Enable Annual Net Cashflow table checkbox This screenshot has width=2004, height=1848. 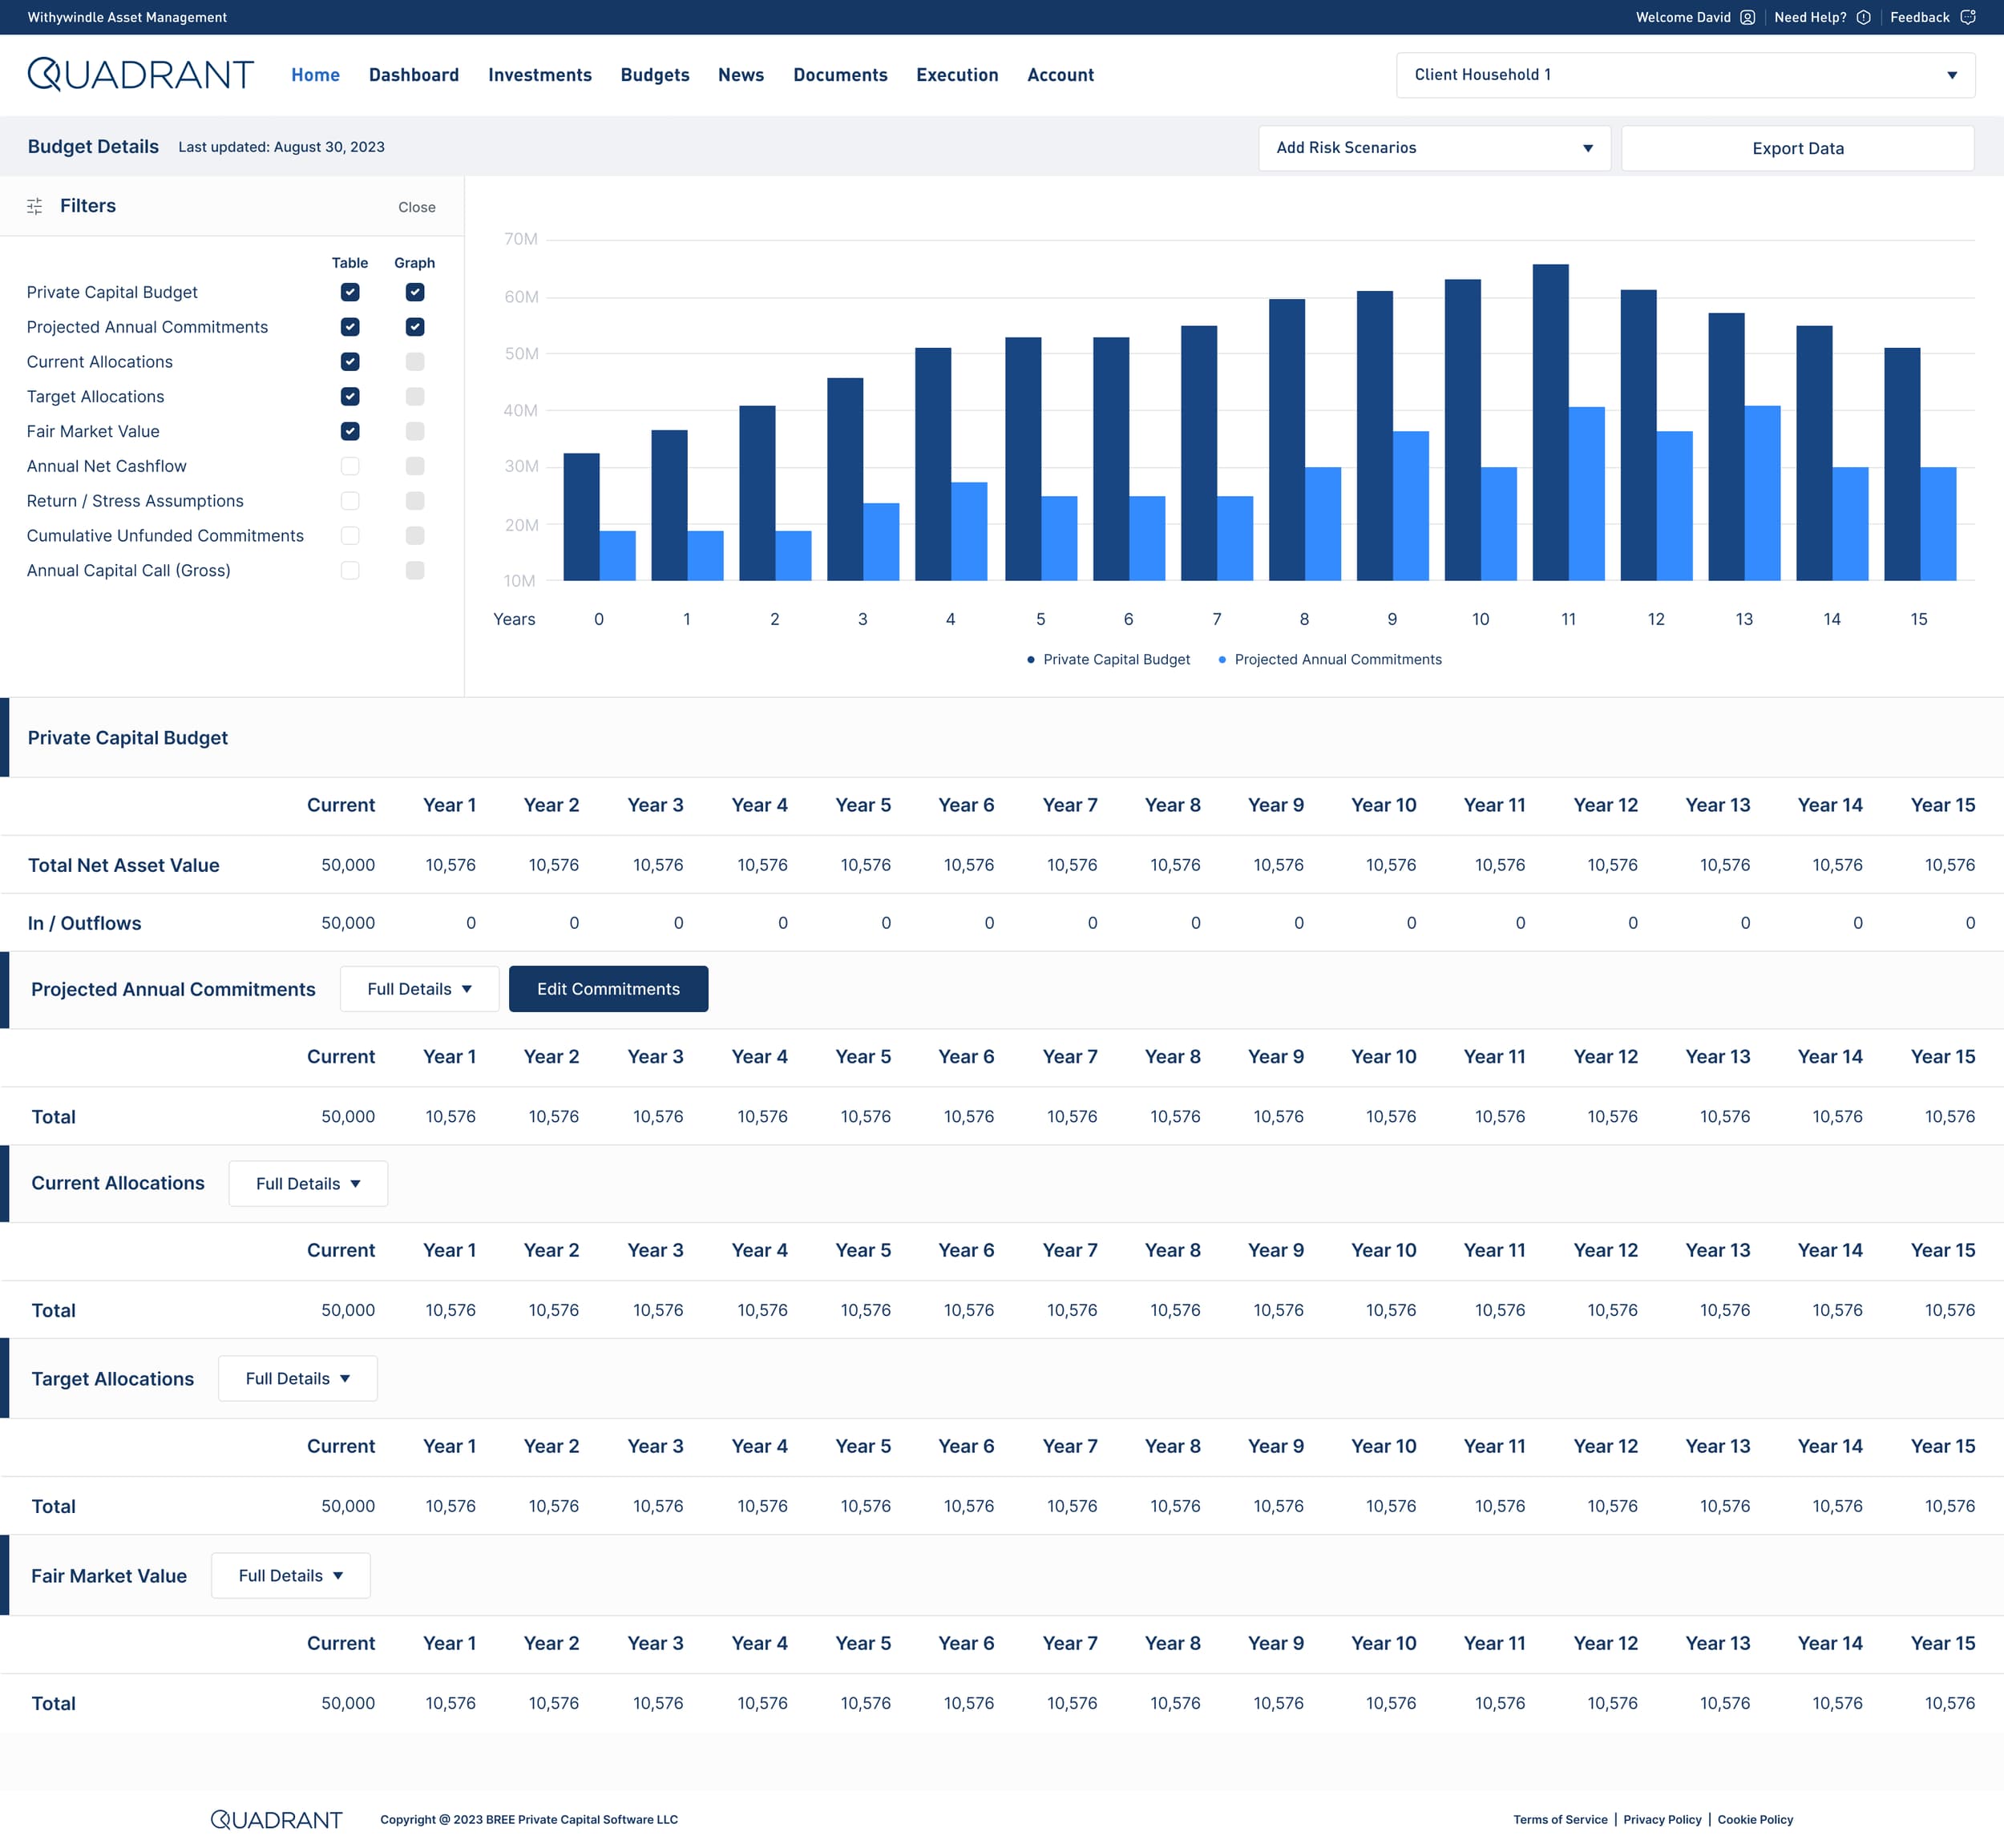coord(350,466)
